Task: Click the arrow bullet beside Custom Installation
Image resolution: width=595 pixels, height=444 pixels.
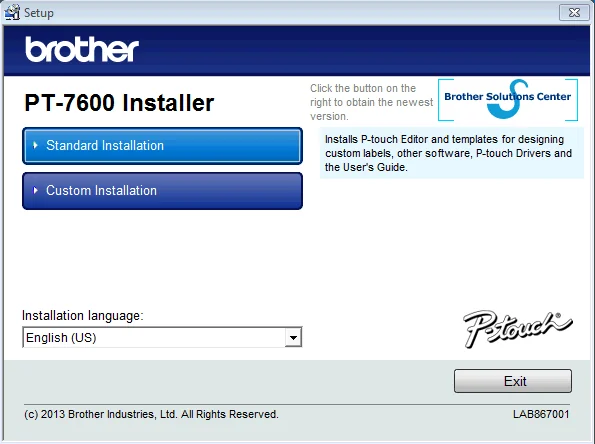Action: point(36,190)
